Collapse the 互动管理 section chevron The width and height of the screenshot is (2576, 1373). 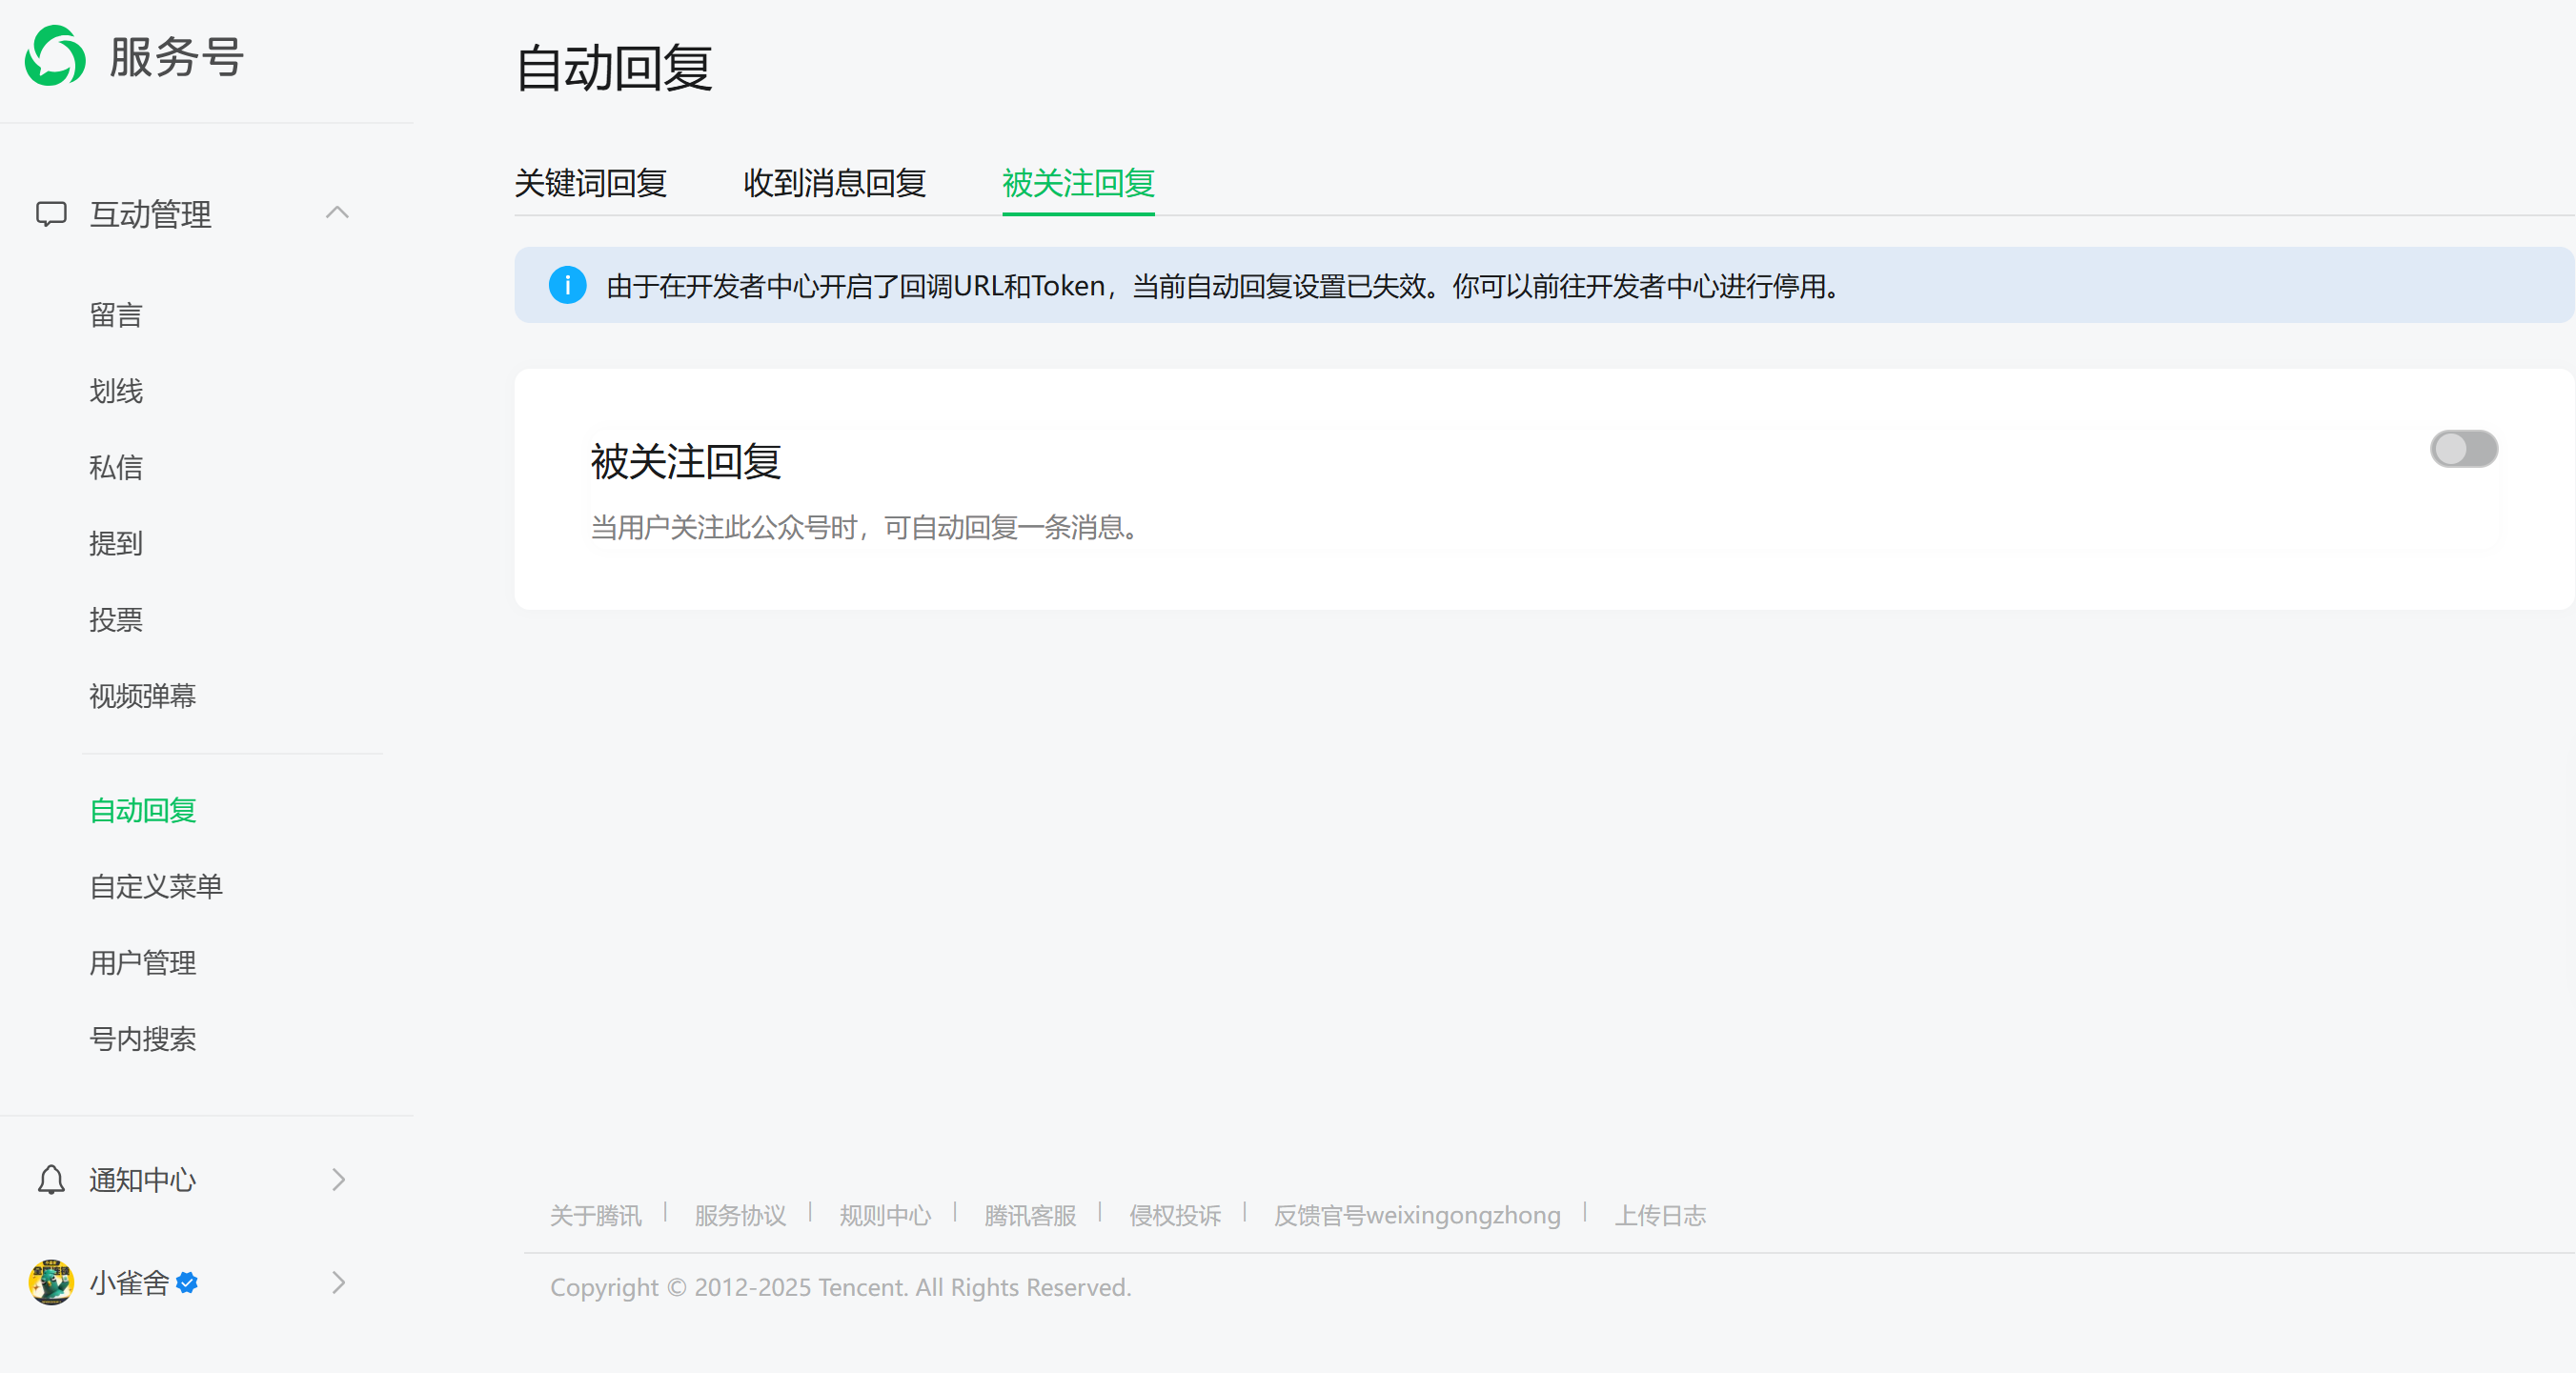click(337, 213)
